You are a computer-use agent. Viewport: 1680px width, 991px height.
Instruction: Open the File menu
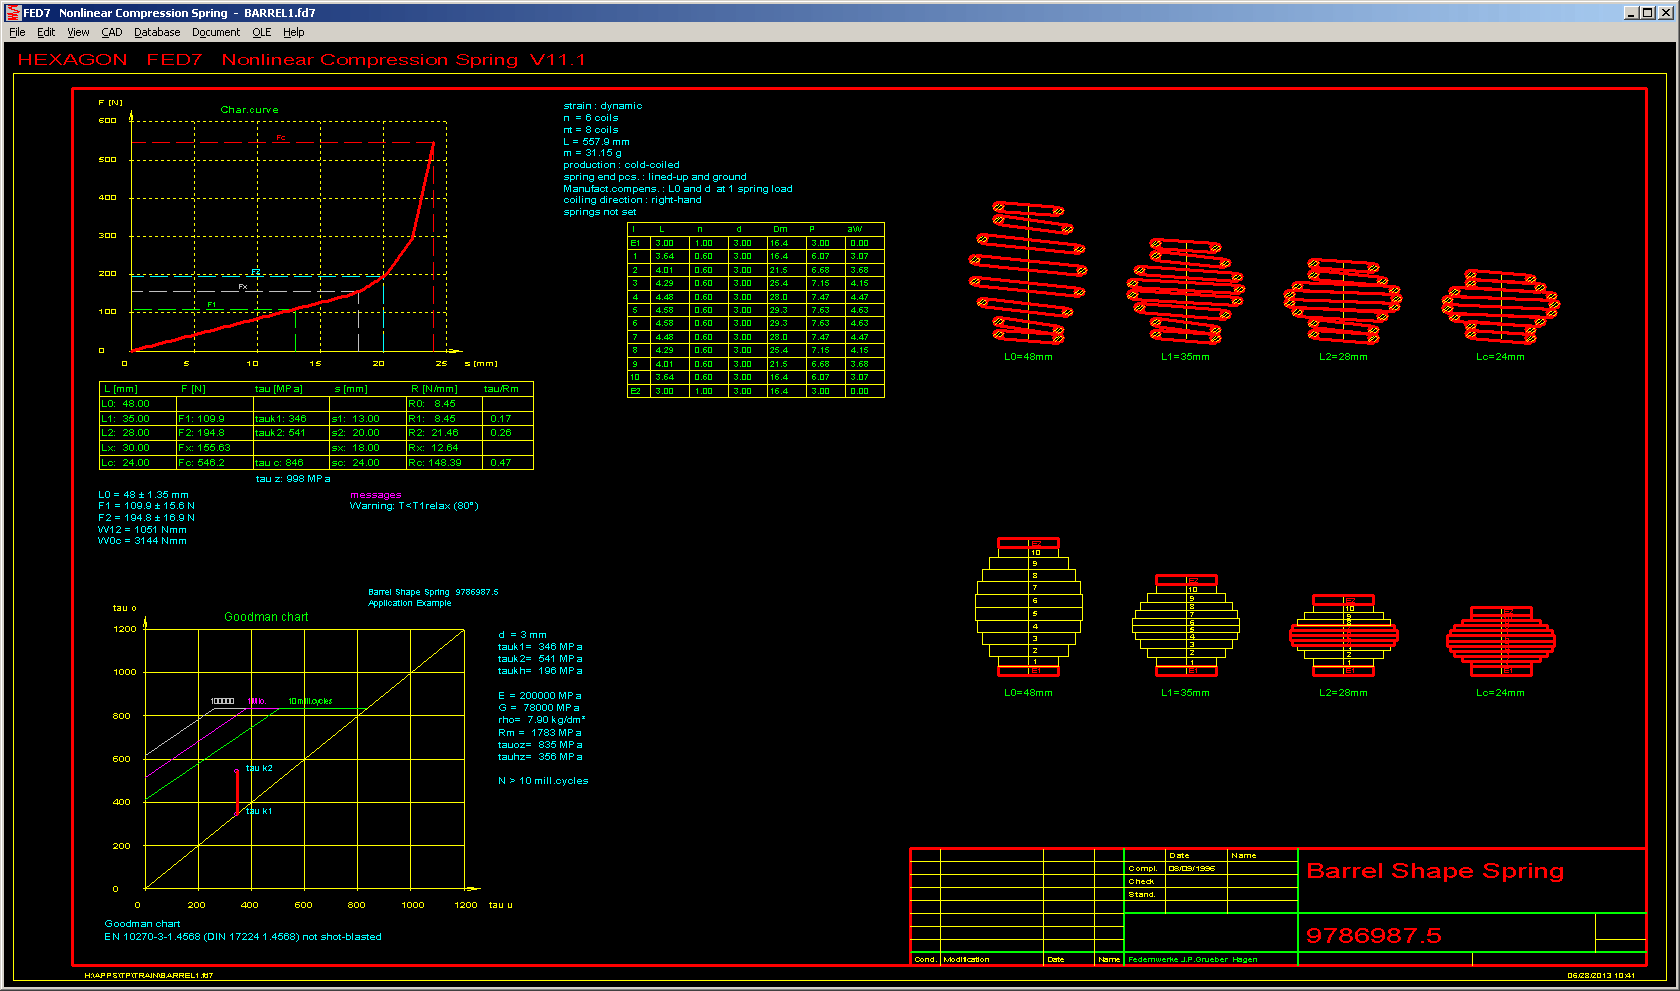(17, 32)
